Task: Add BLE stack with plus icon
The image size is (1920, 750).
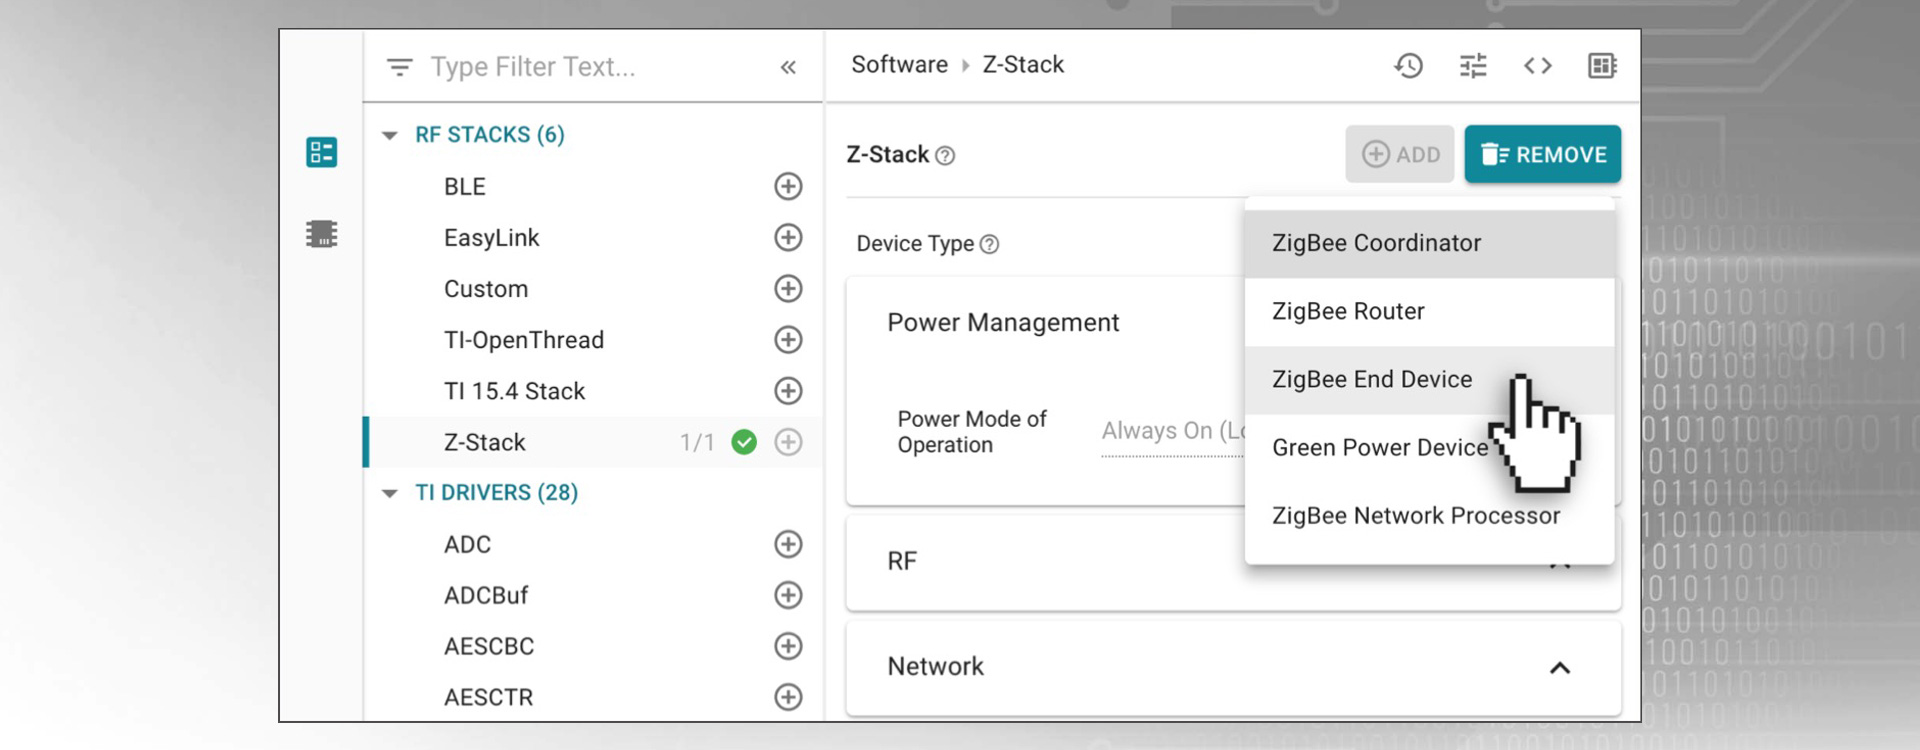Action: (788, 187)
